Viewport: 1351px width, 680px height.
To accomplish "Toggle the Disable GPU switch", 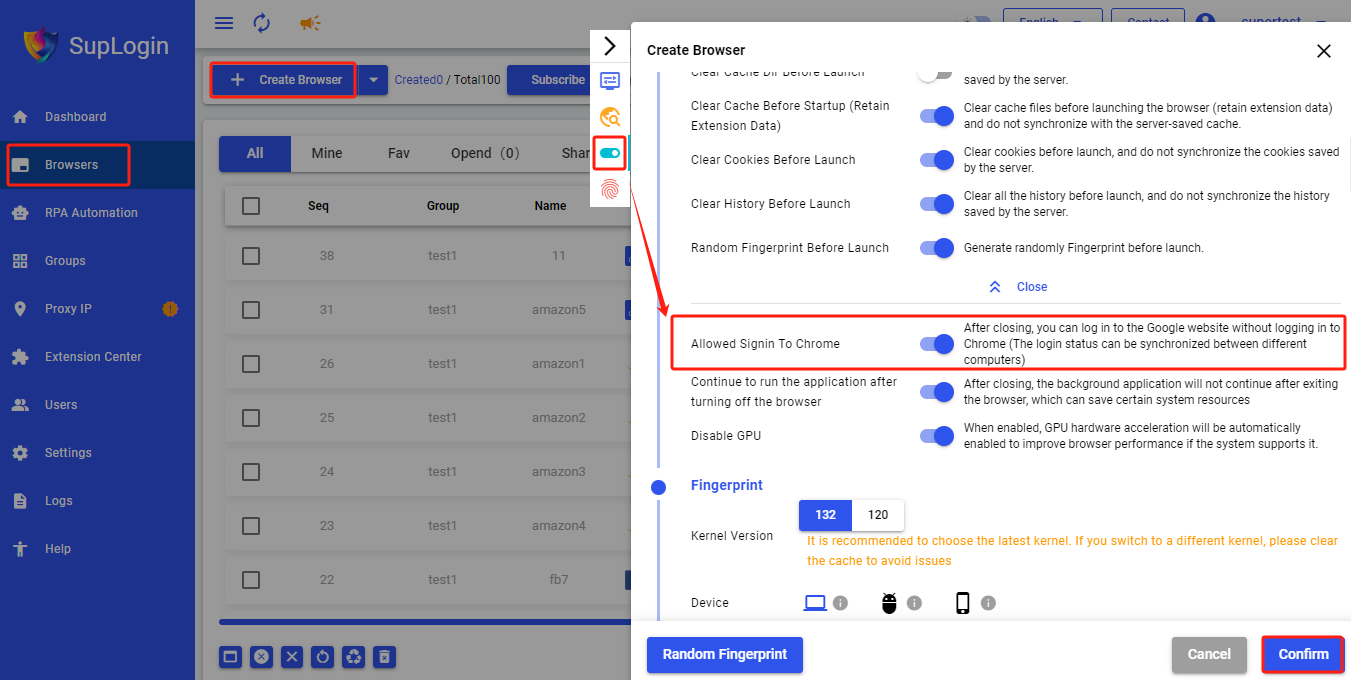I will tap(937, 436).
